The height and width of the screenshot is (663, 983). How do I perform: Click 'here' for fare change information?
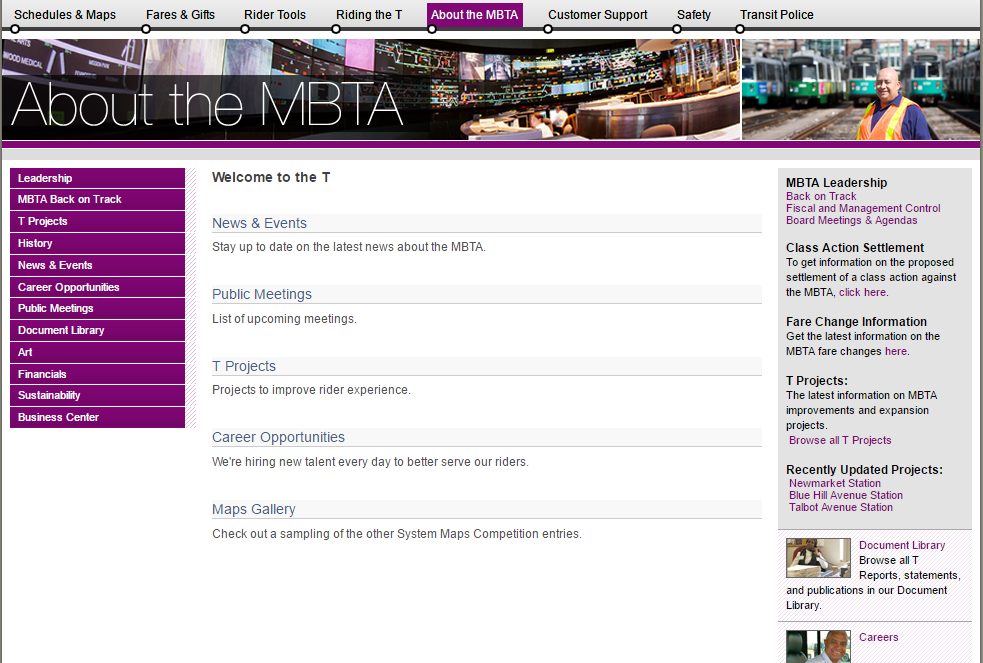(896, 351)
